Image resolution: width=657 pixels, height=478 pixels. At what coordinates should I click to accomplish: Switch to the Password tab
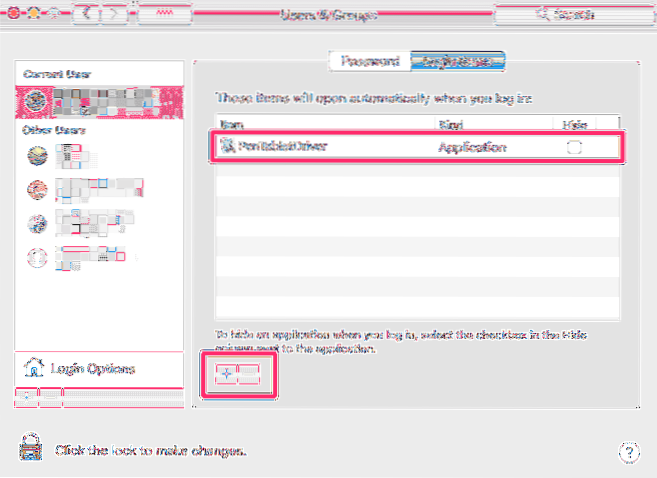click(368, 61)
